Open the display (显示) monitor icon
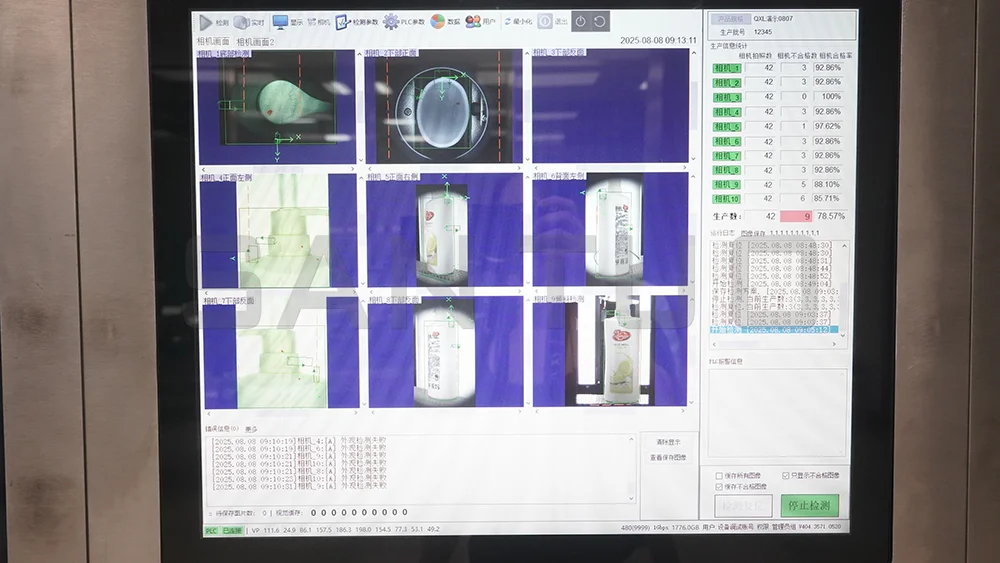The width and height of the screenshot is (1000, 563). 280,22
